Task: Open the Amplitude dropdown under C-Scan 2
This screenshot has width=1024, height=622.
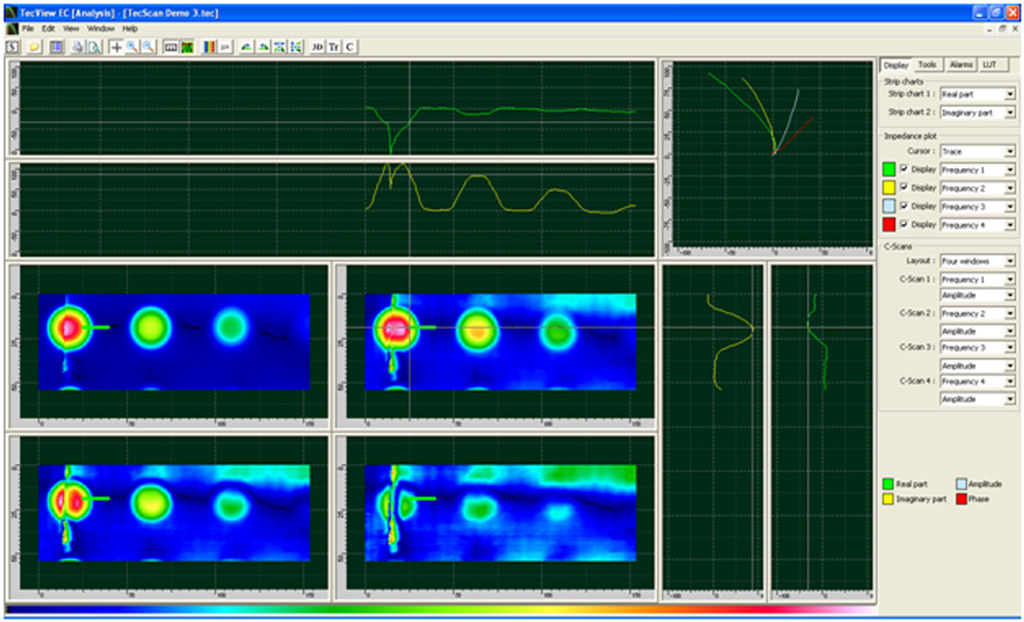Action: pyautogui.click(x=978, y=331)
